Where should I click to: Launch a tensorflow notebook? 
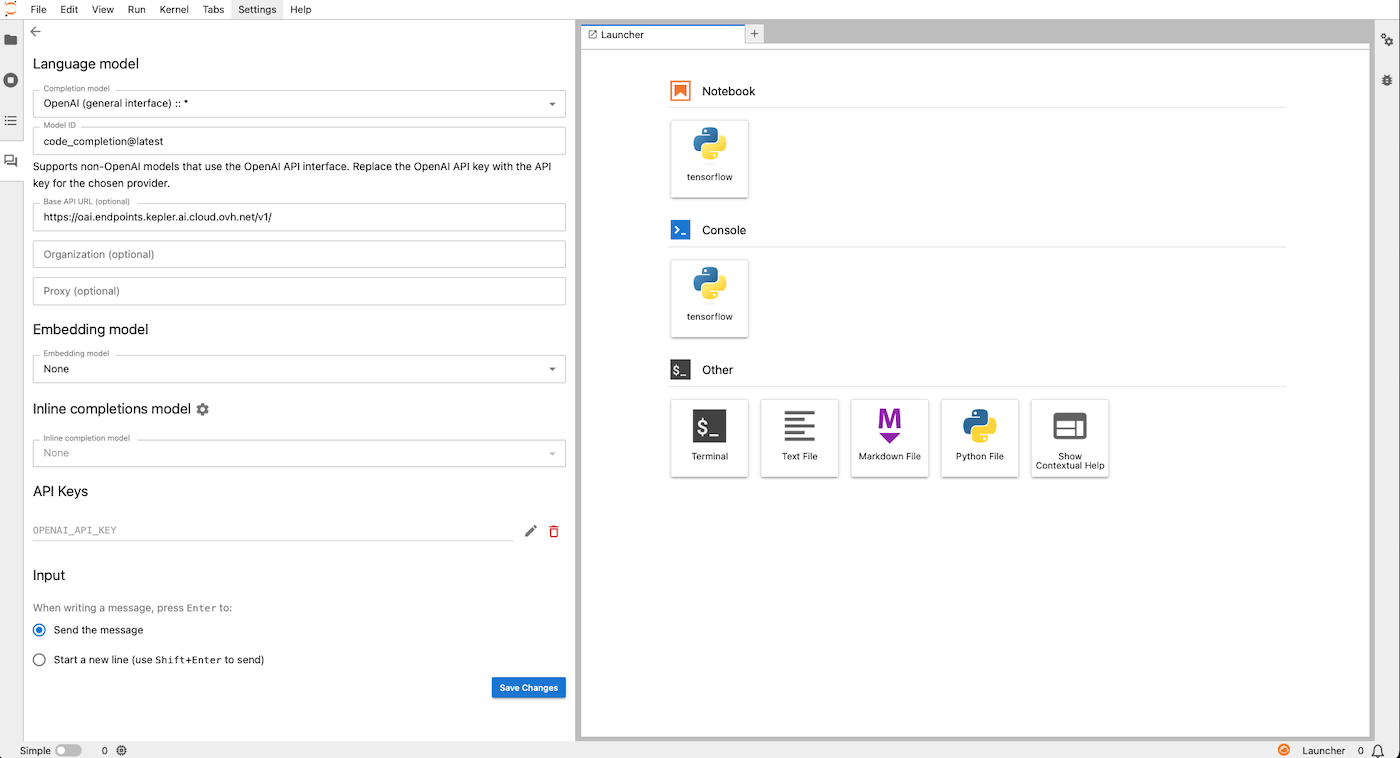click(x=709, y=158)
